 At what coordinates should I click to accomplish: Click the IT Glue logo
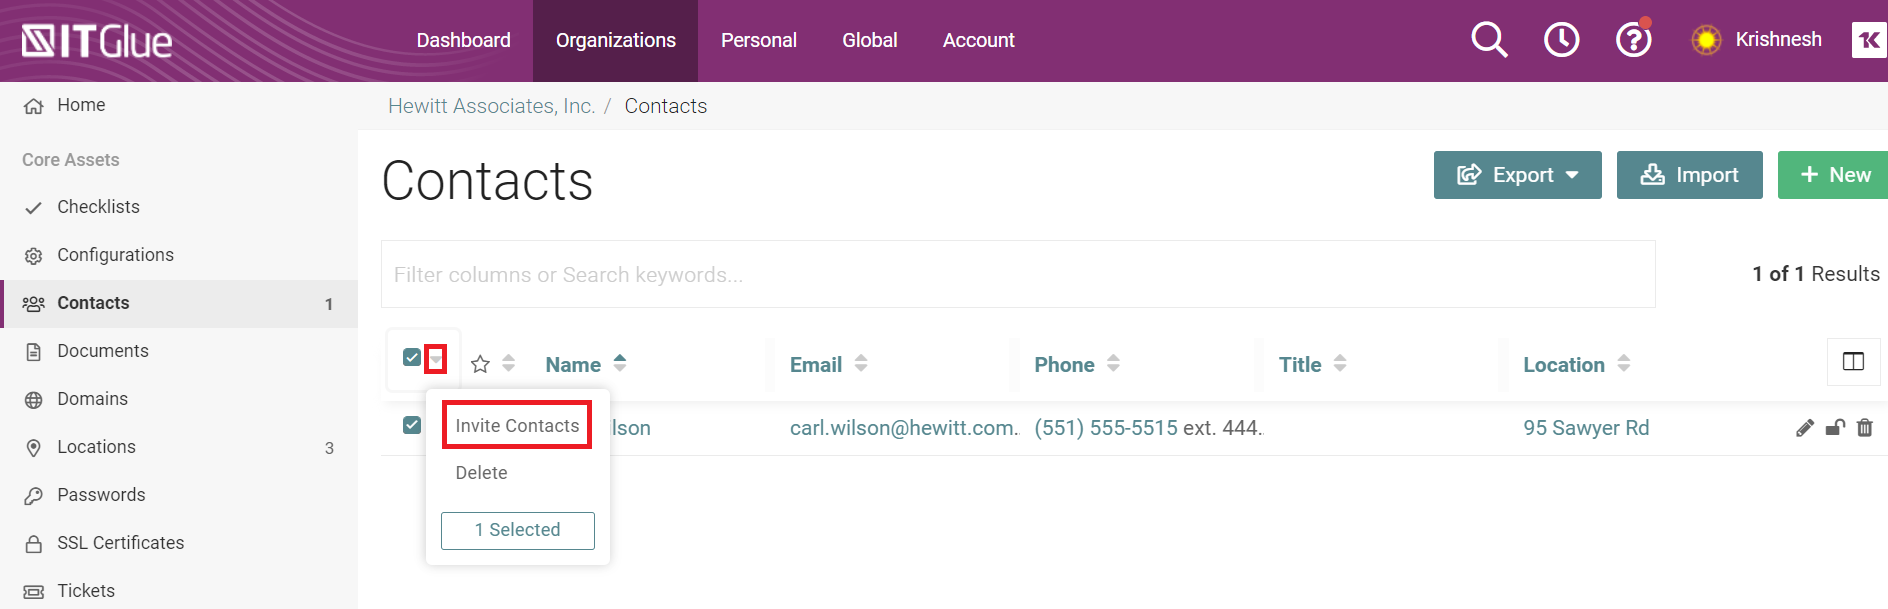97,41
